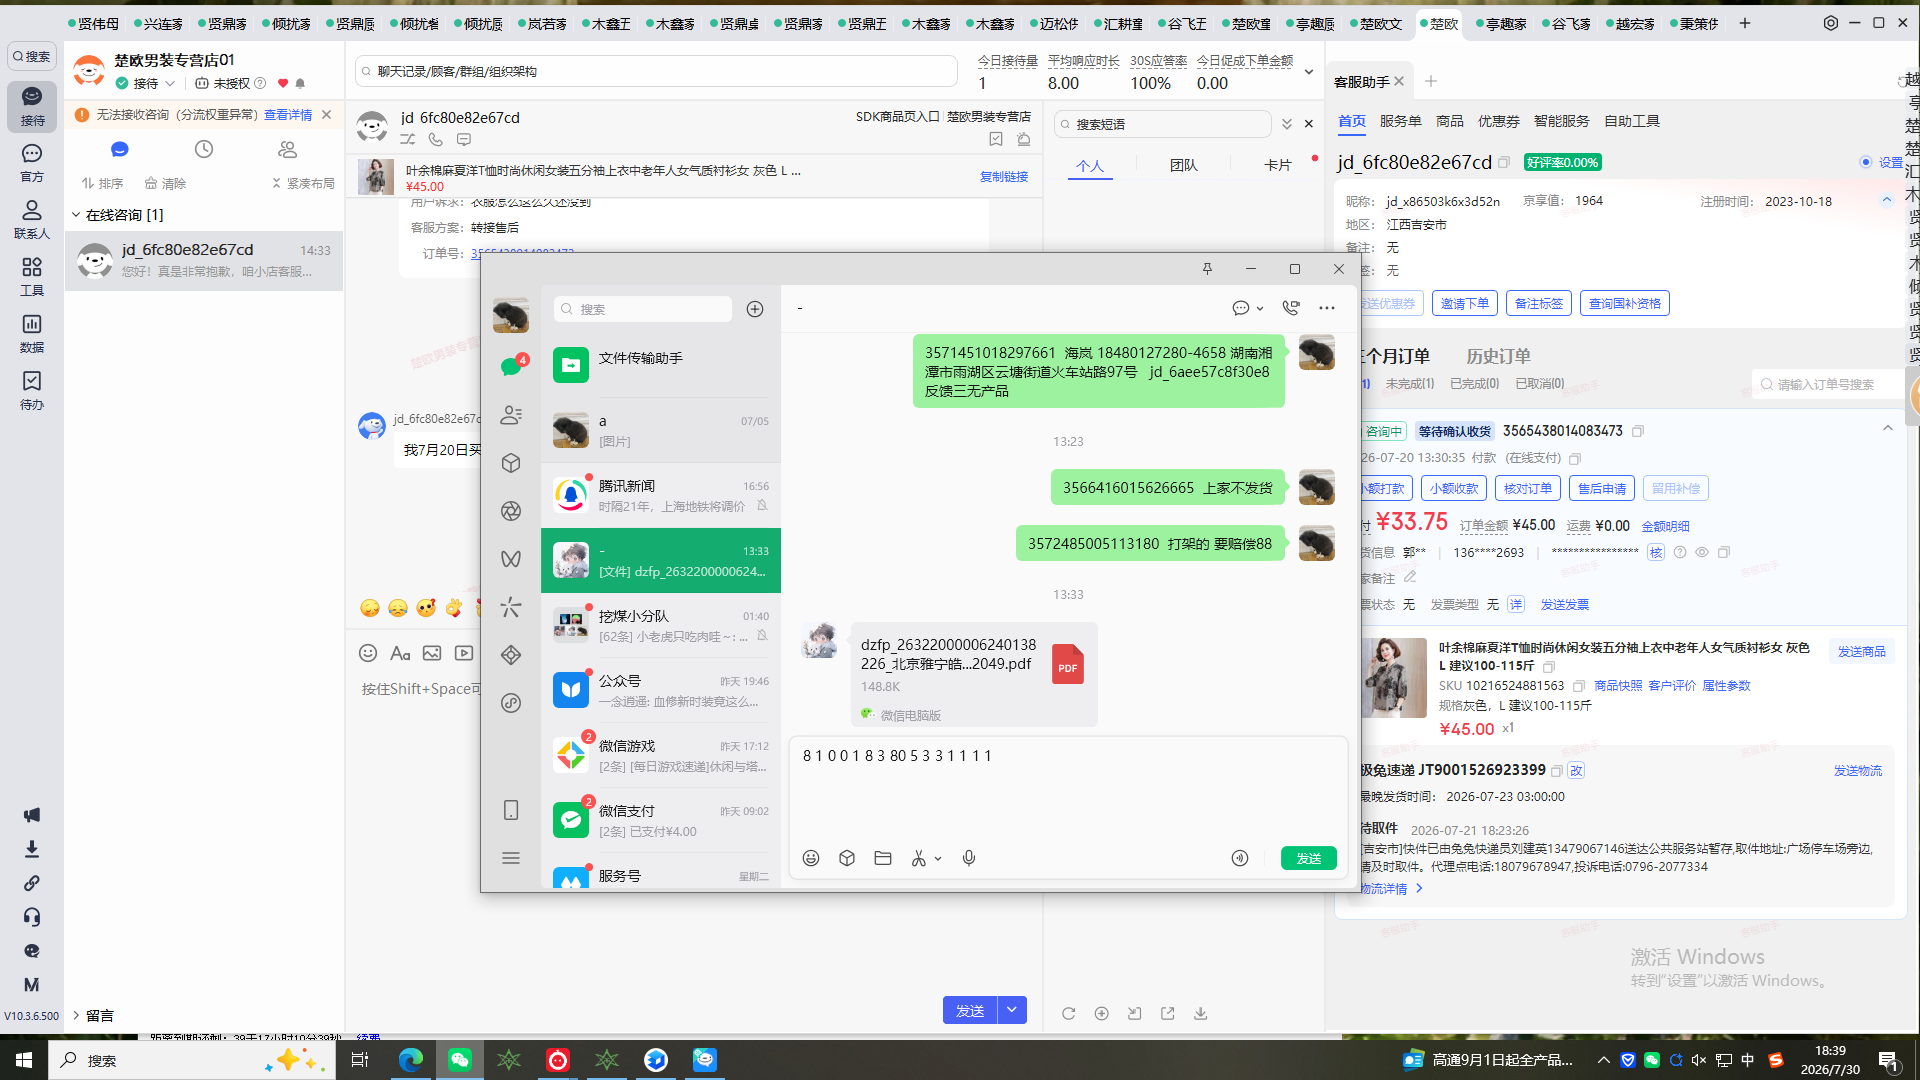The width and height of the screenshot is (1920, 1080).
Task: Click green 发送 button in WeChat
Action: tap(1309, 858)
